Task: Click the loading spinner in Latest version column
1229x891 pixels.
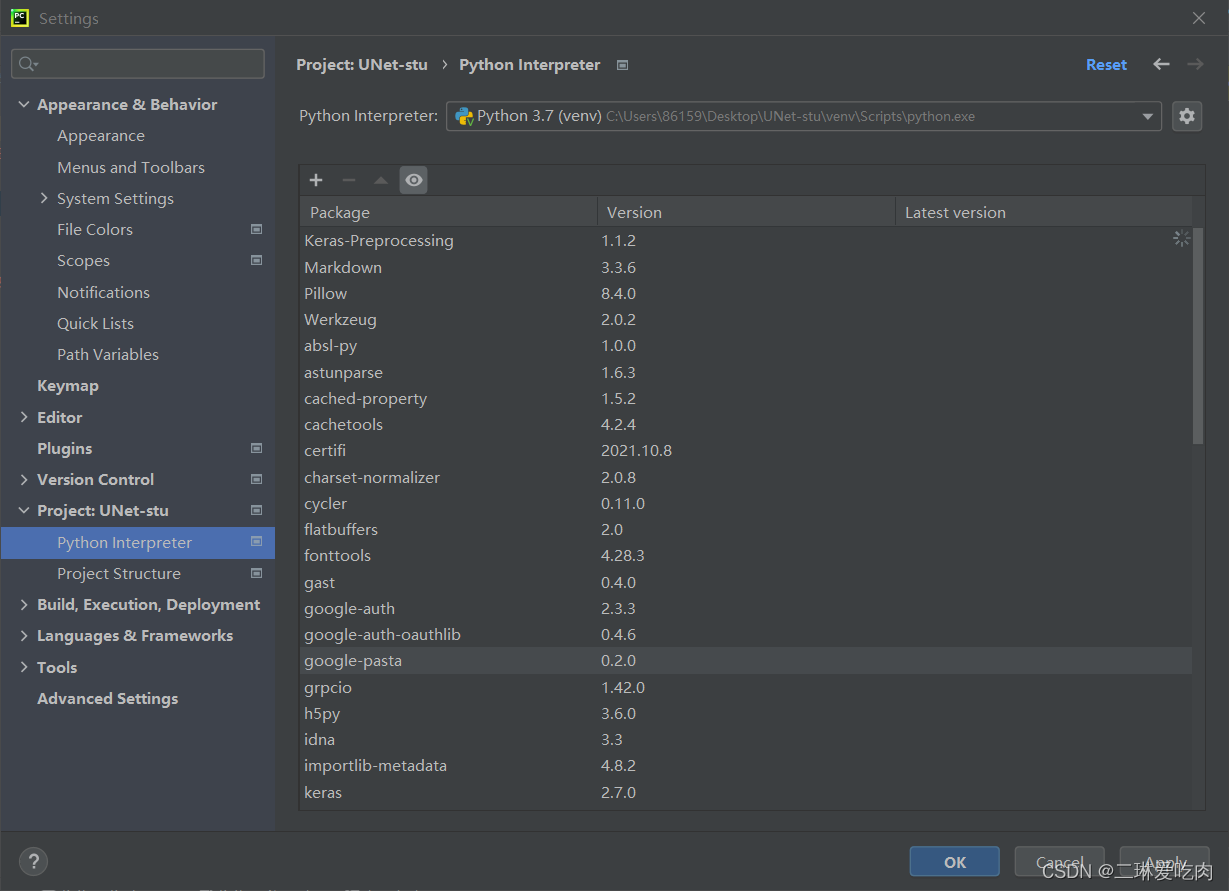Action: pyautogui.click(x=1181, y=239)
